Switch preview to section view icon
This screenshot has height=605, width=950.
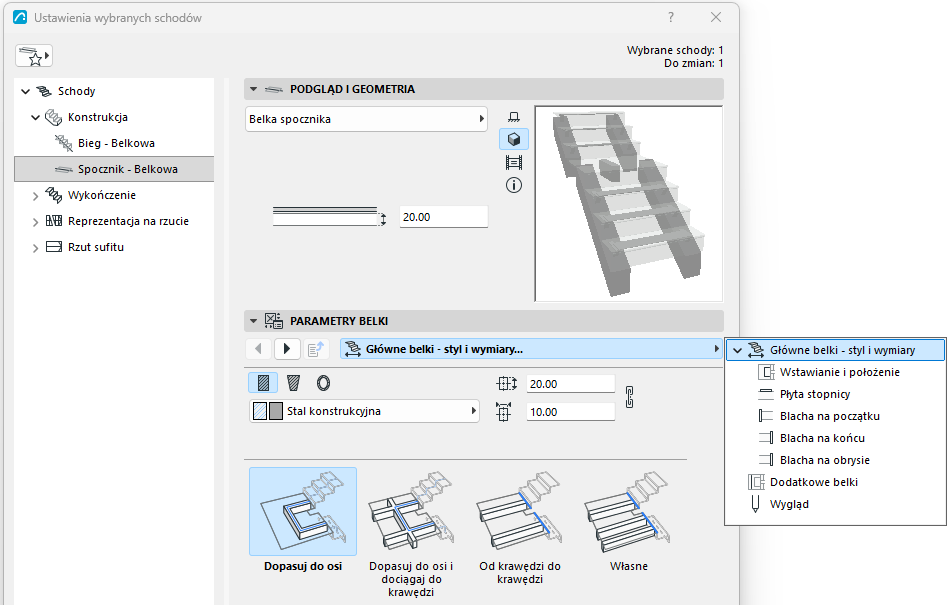click(514, 162)
